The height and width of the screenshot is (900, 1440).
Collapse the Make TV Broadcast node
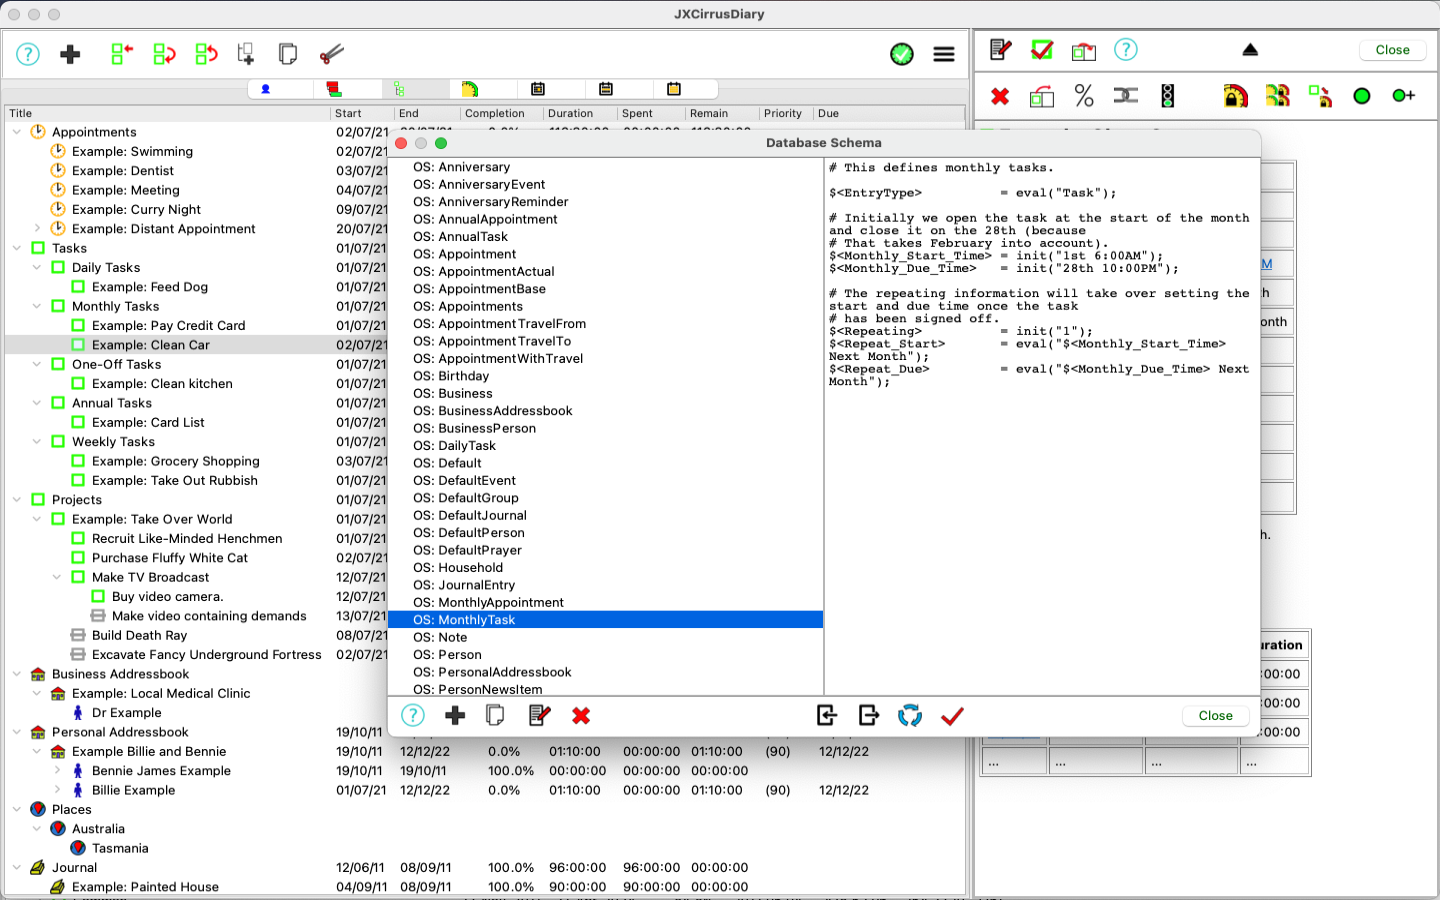57,577
